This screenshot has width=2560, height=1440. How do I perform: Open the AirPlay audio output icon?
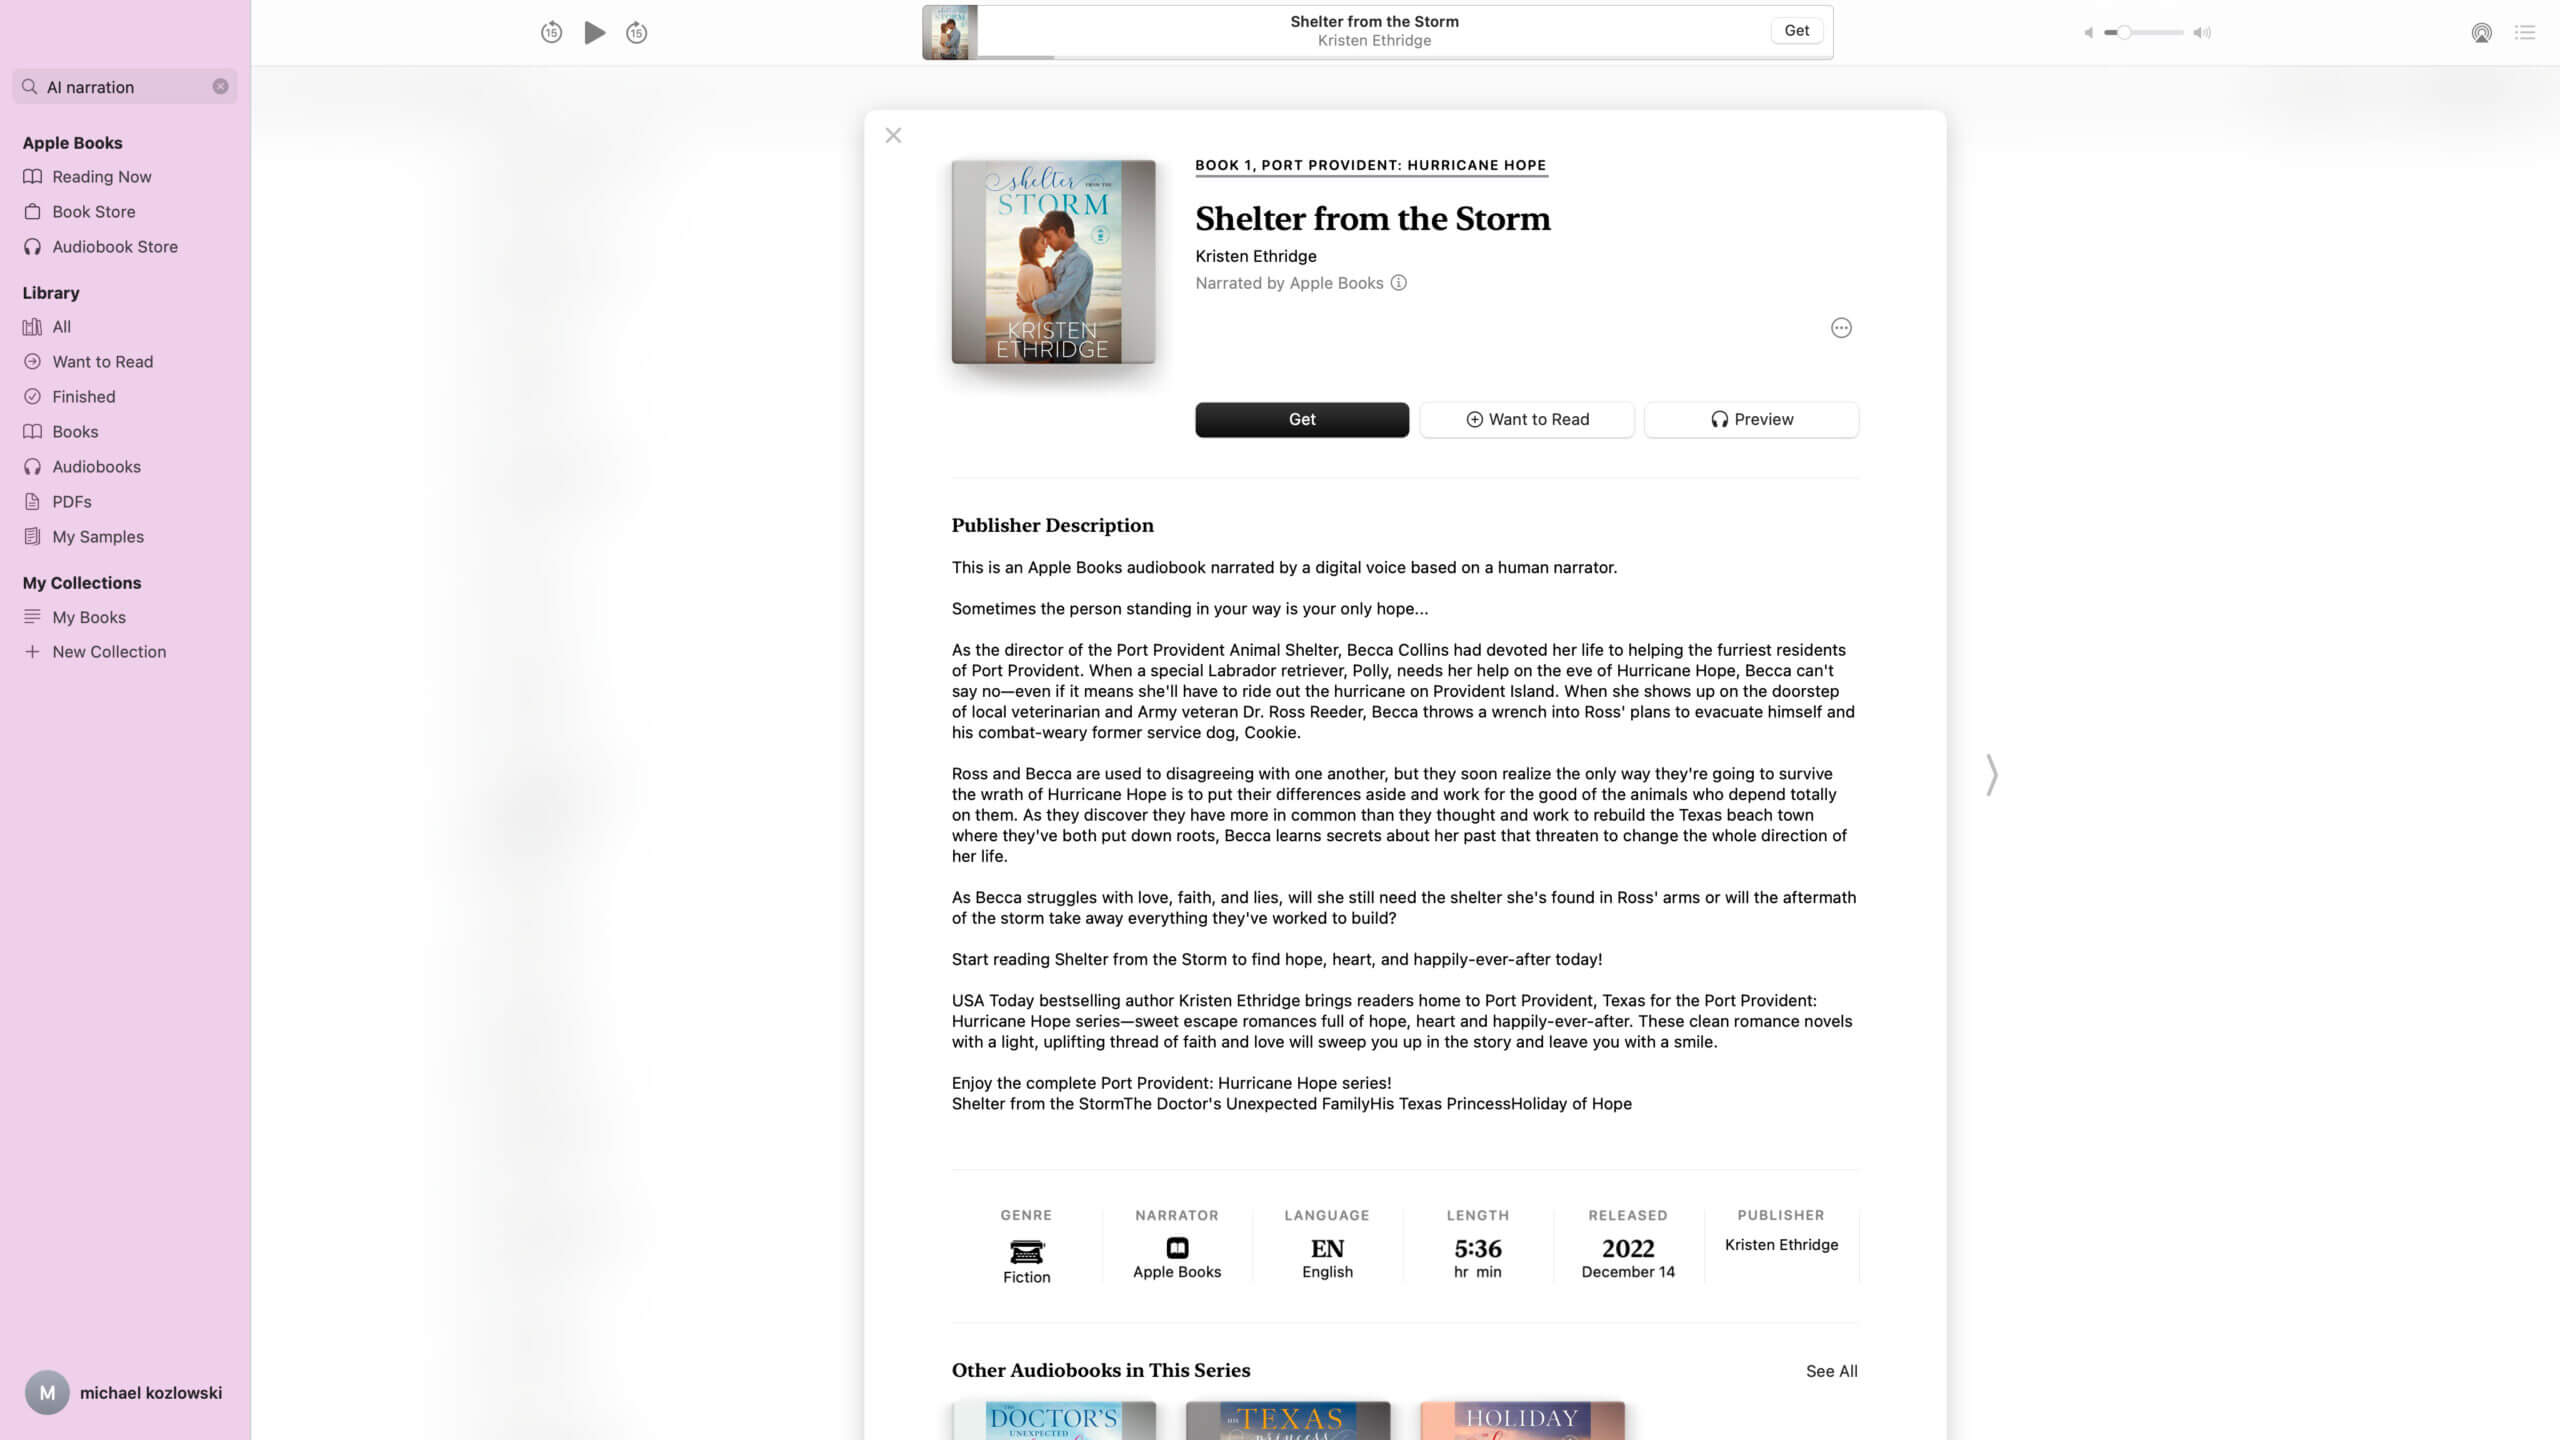(x=2481, y=32)
